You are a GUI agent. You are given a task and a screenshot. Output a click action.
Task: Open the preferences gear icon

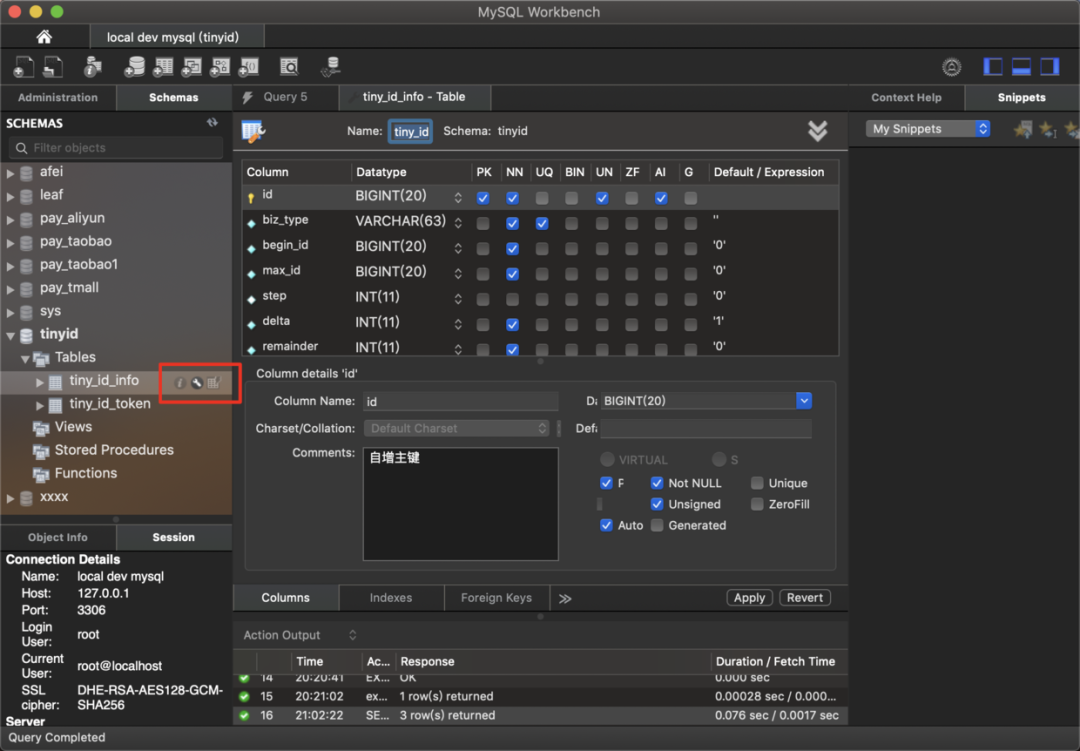(951, 67)
